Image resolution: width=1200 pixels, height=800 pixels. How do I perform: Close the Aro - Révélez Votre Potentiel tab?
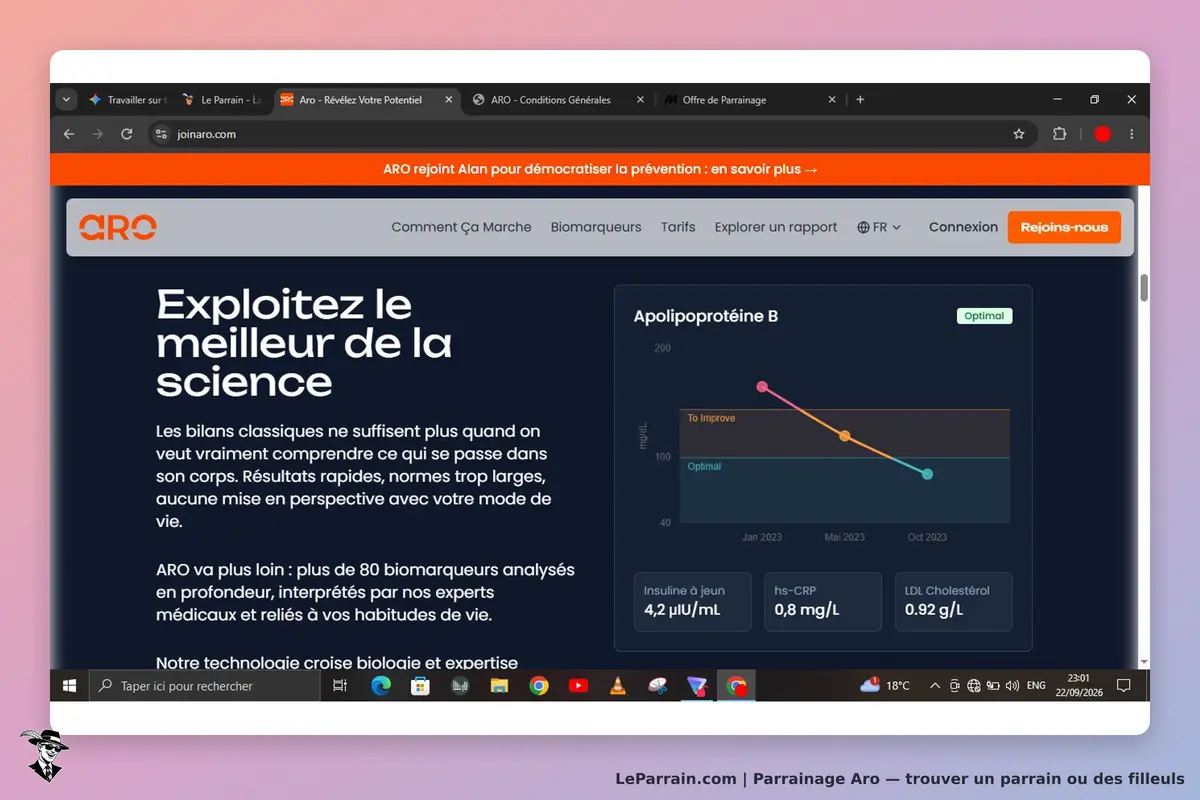[449, 100]
